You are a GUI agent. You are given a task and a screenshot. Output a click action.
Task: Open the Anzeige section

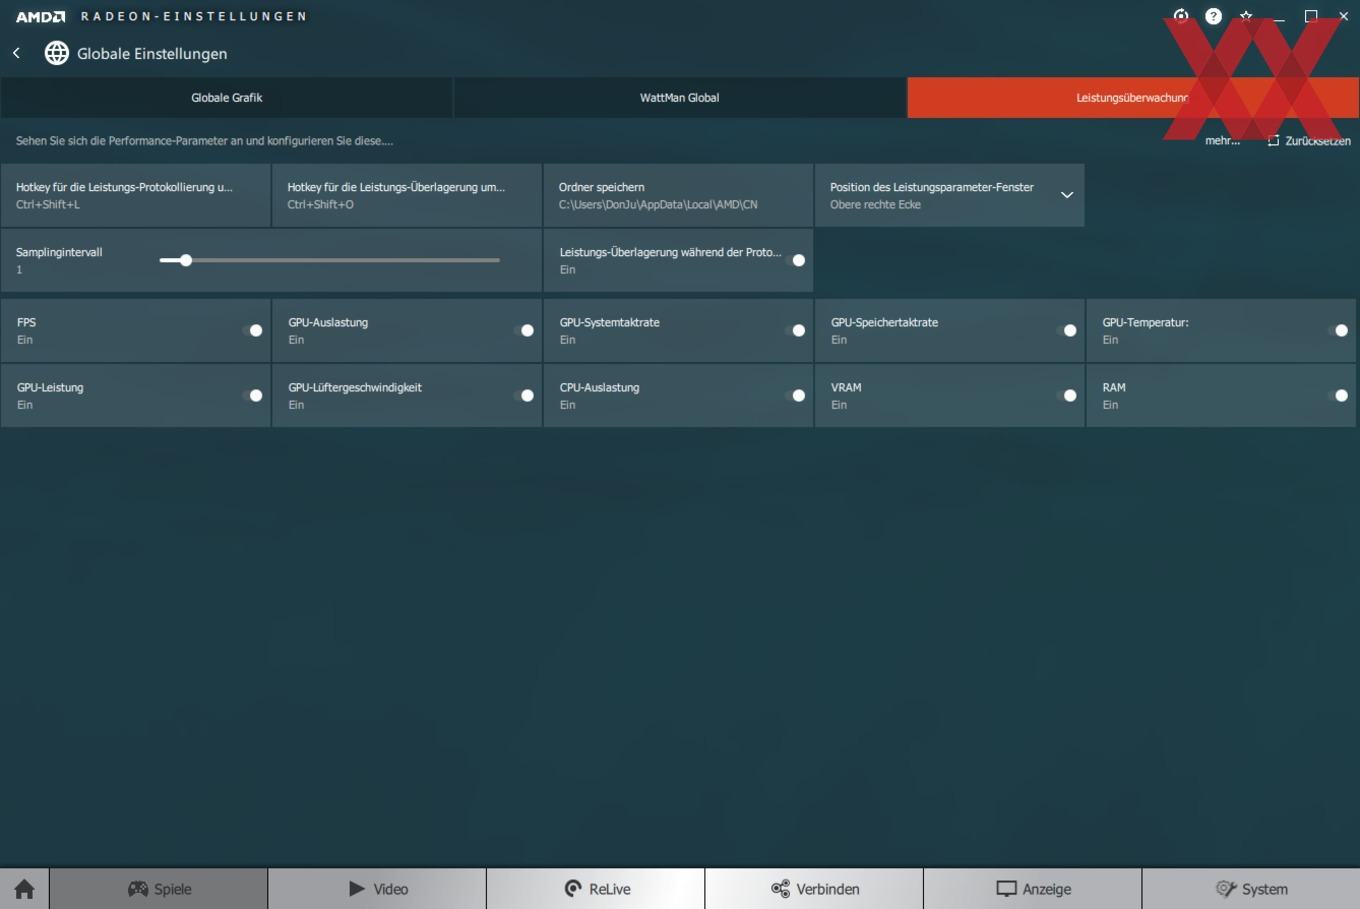point(1033,889)
